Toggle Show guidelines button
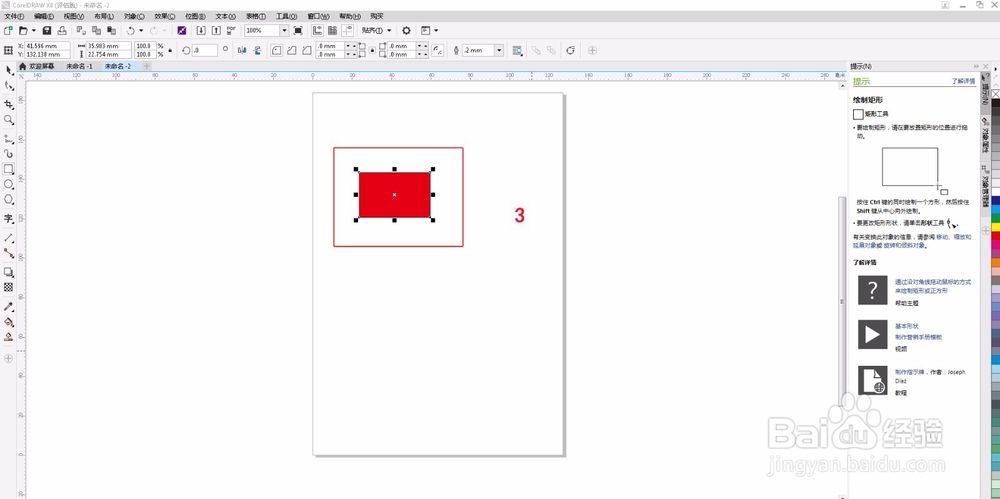The height and width of the screenshot is (499, 1000). 348,30
